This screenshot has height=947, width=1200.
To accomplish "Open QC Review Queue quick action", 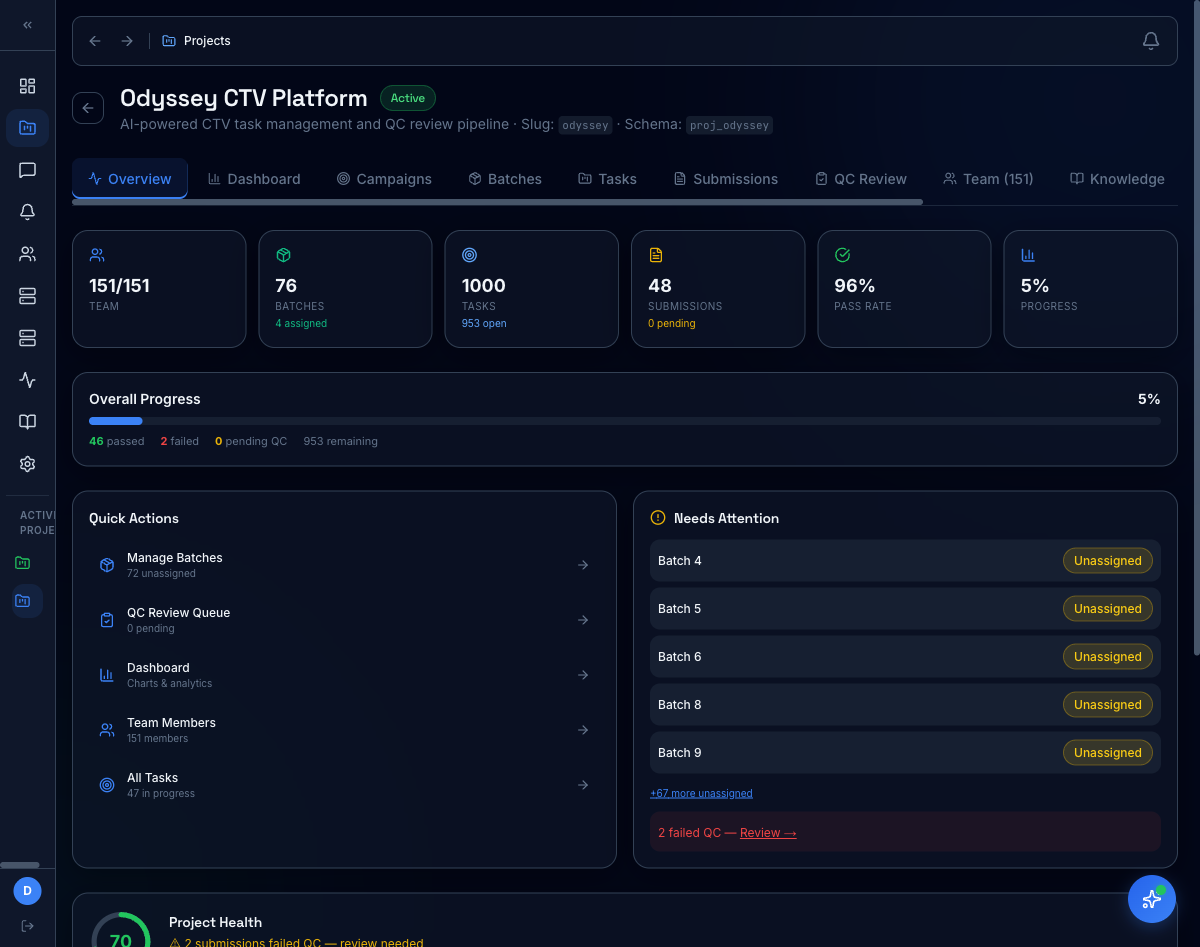I will (344, 620).
